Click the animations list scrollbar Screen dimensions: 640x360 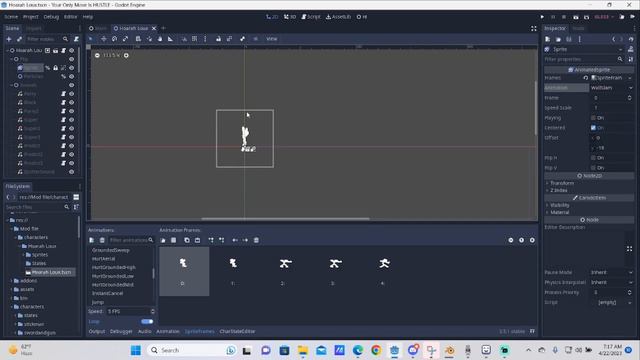click(x=153, y=273)
